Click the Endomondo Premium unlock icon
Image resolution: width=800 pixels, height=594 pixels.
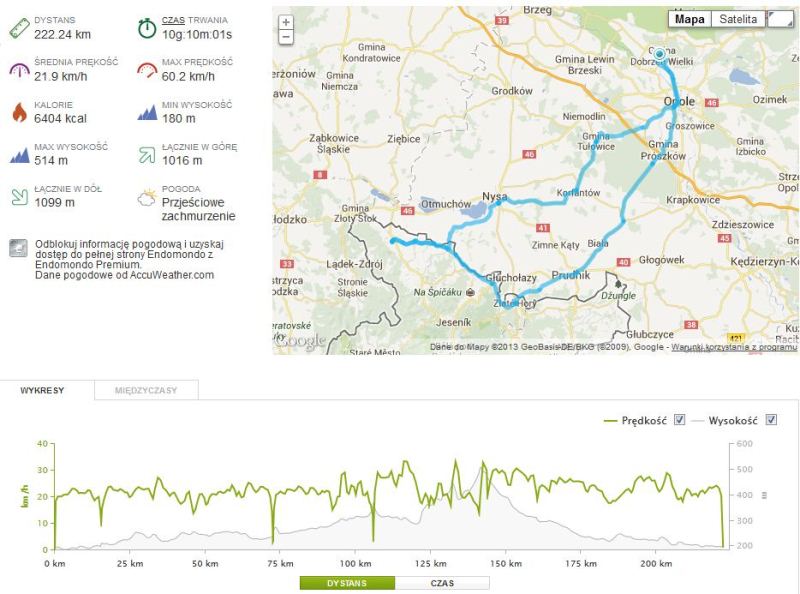(x=17, y=248)
